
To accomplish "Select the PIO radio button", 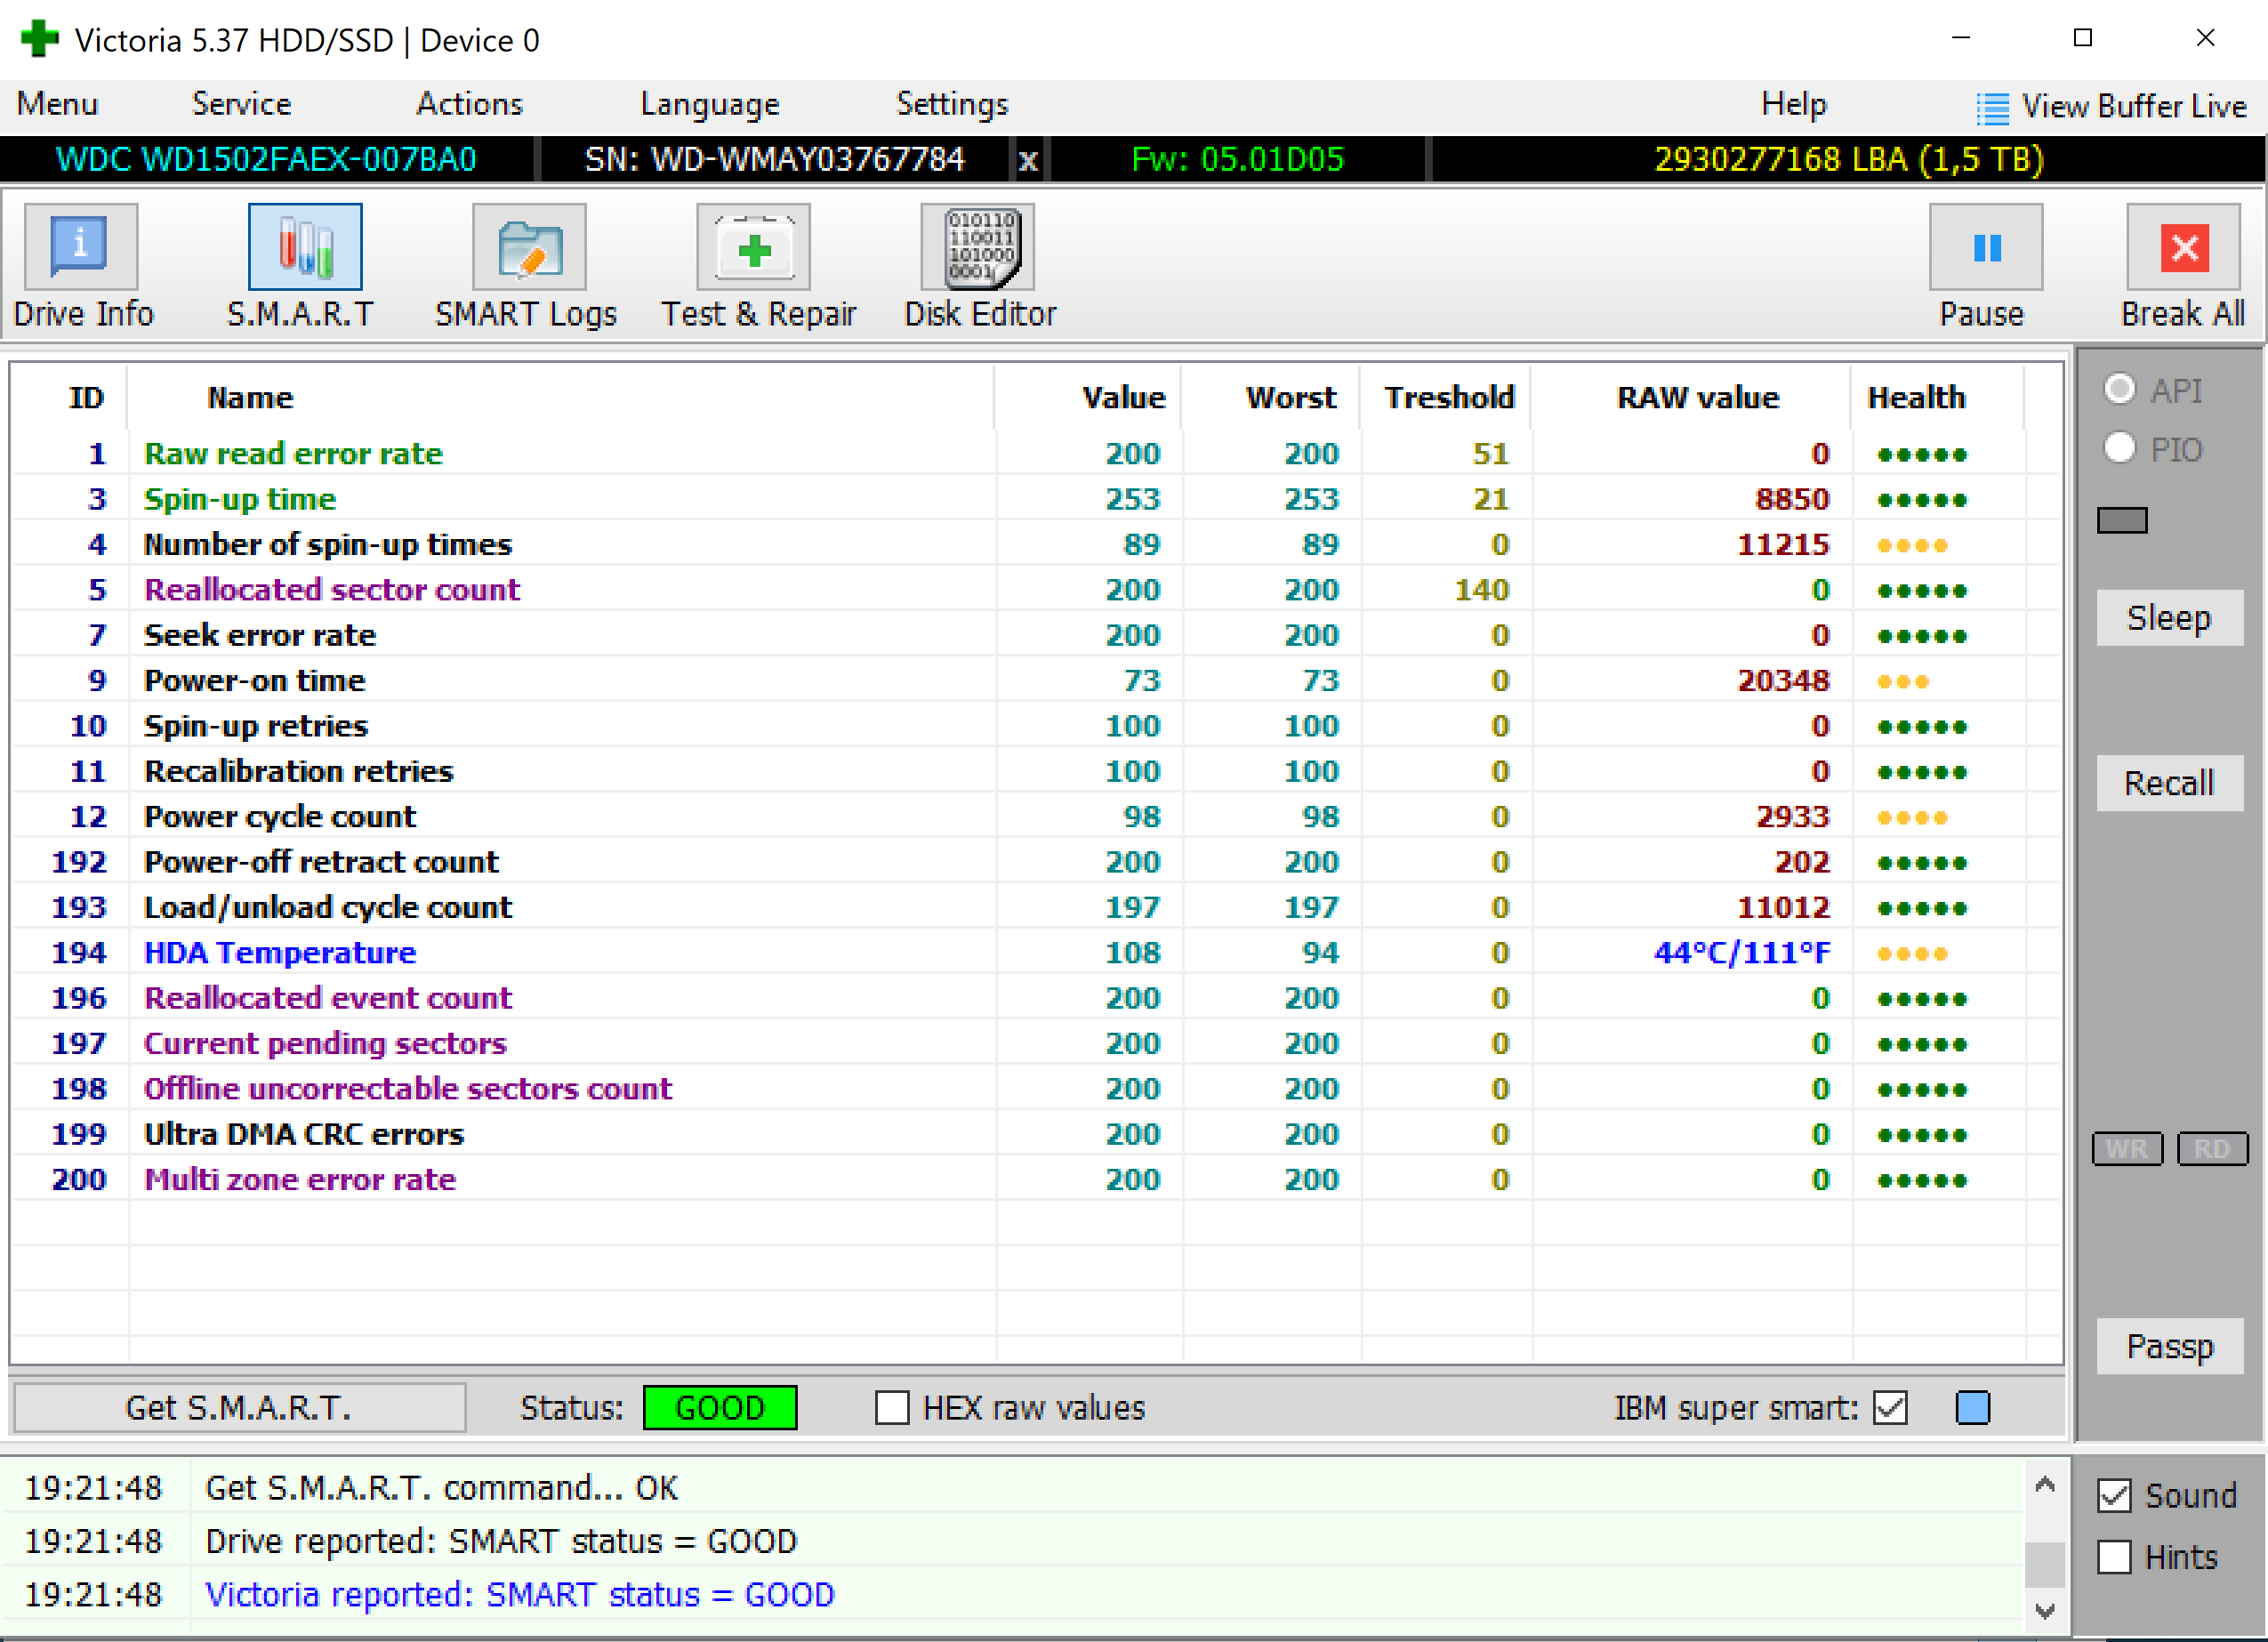I will coord(2119,448).
